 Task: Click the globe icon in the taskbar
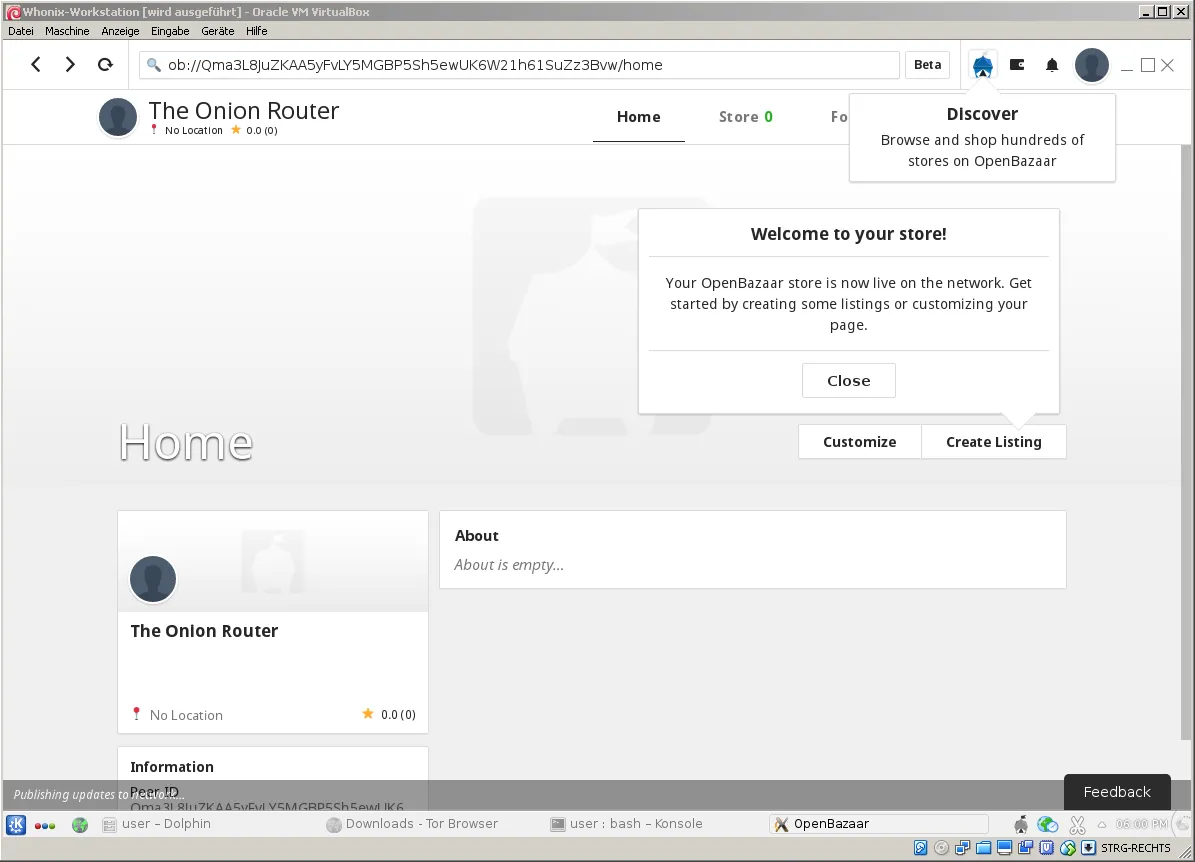point(80,825)
